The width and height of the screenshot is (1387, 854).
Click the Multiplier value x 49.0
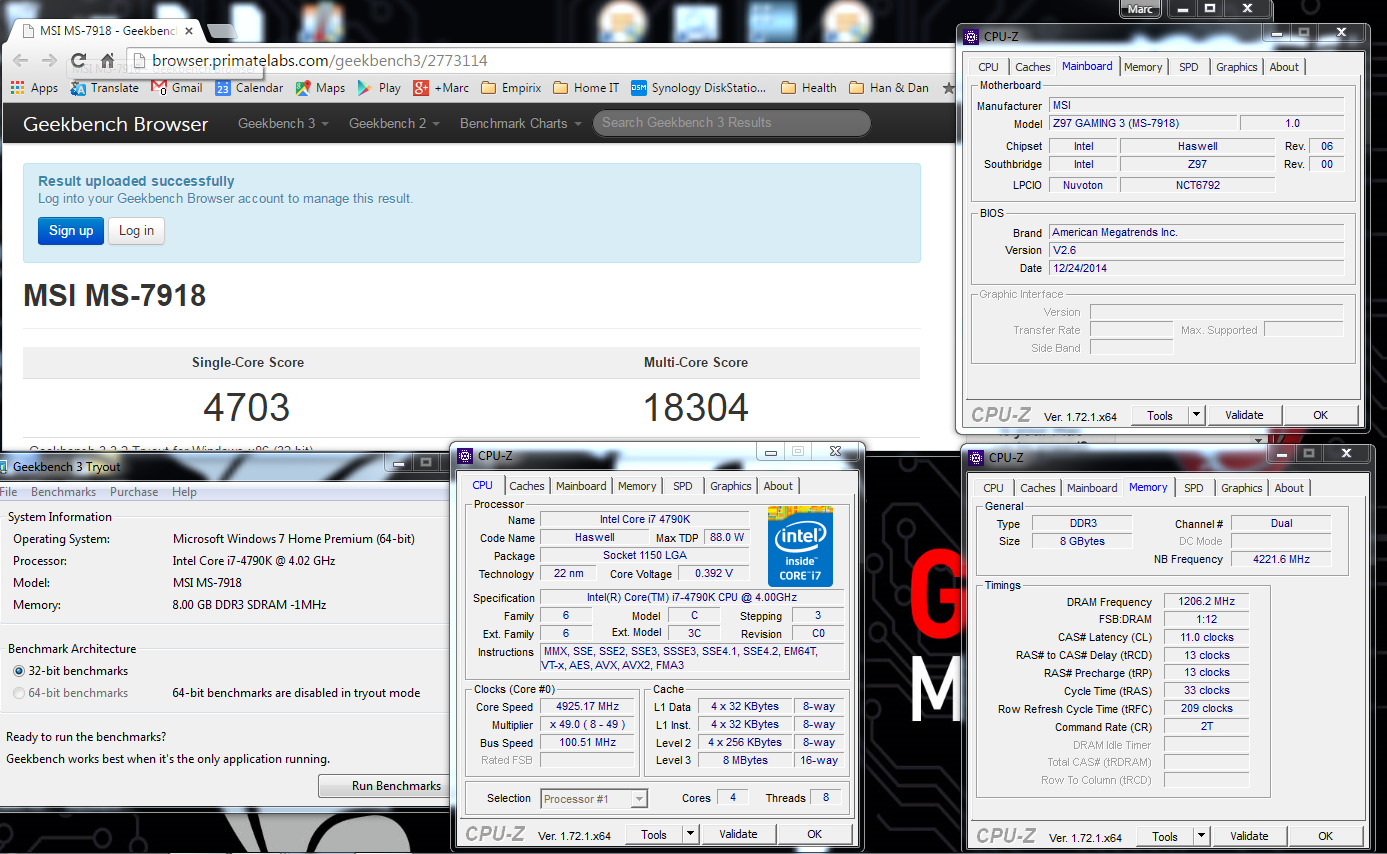point(587,724)
